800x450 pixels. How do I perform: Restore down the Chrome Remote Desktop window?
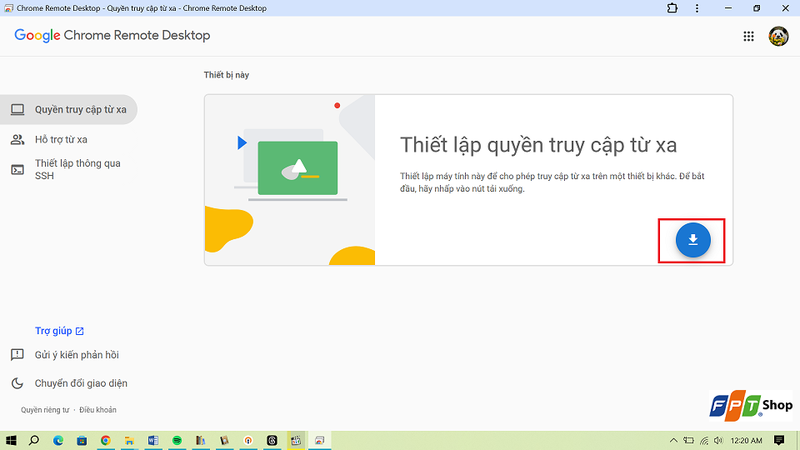(757, 8)
